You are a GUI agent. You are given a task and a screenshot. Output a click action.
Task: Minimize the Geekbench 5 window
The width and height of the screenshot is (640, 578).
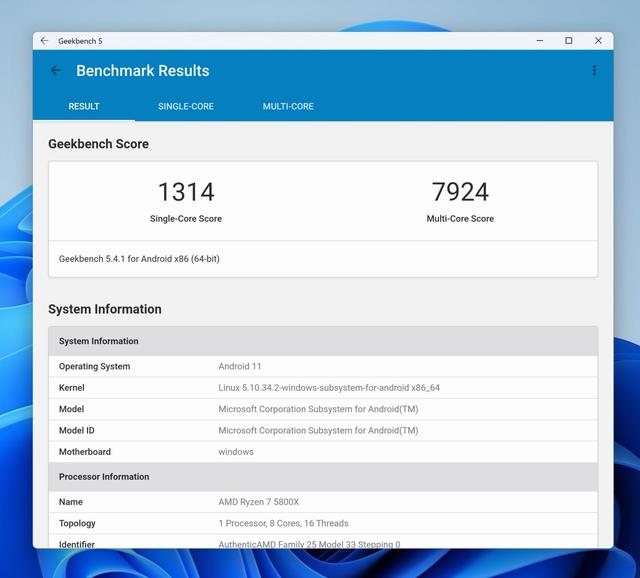(x=538, y=41)
